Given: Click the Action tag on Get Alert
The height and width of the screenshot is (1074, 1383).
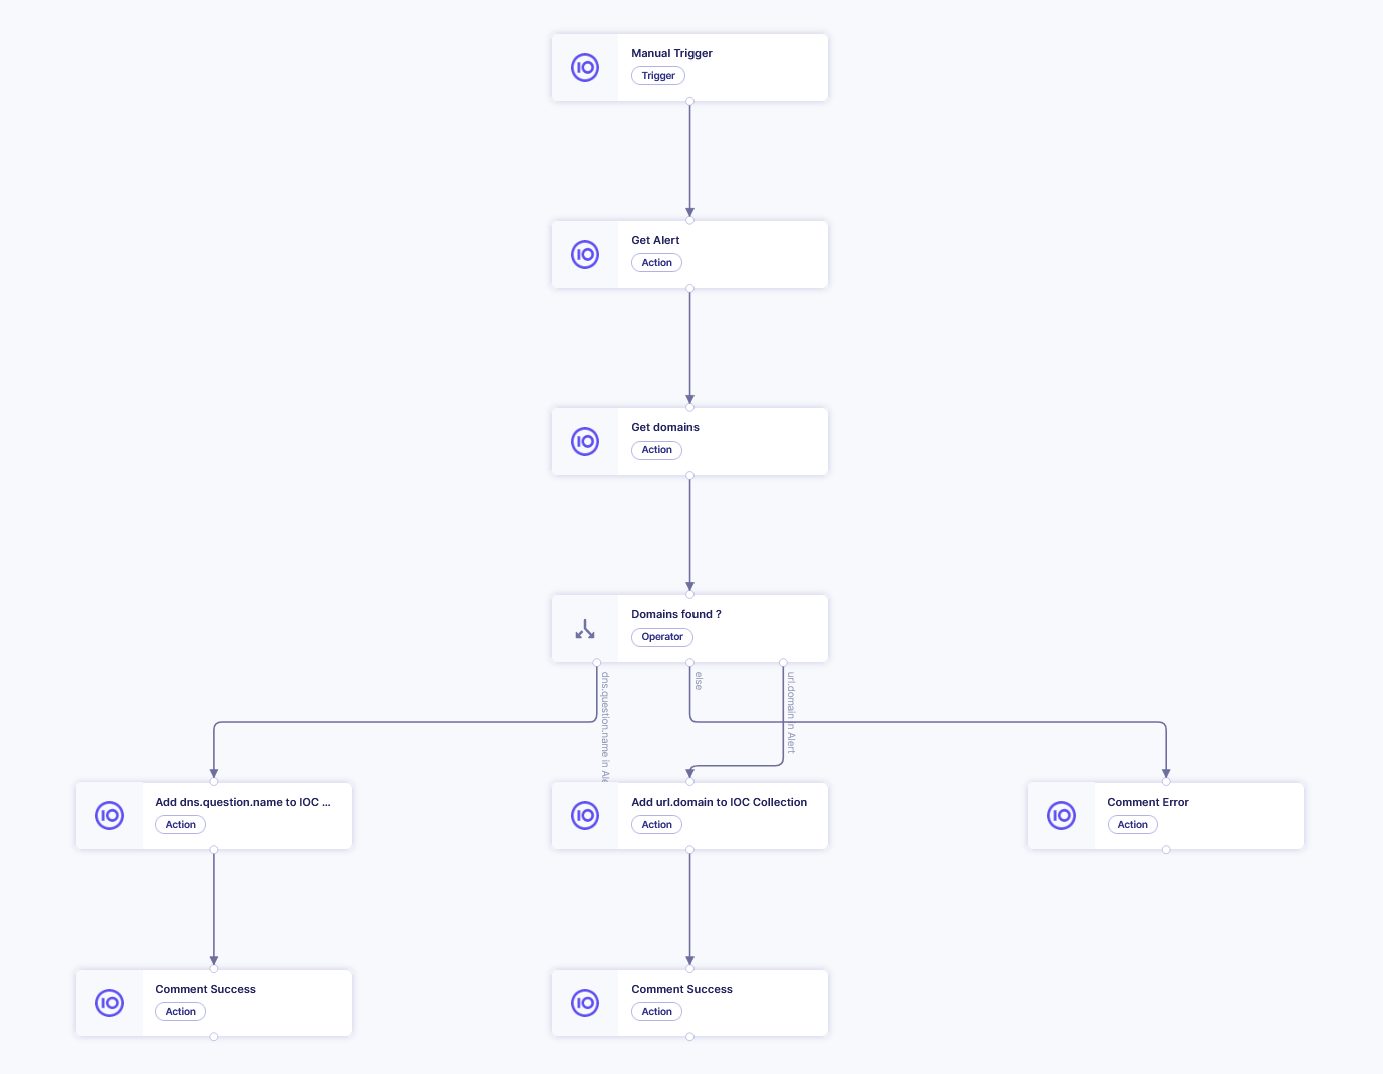Looking at the screenshot, I should [x=657, y=263].
